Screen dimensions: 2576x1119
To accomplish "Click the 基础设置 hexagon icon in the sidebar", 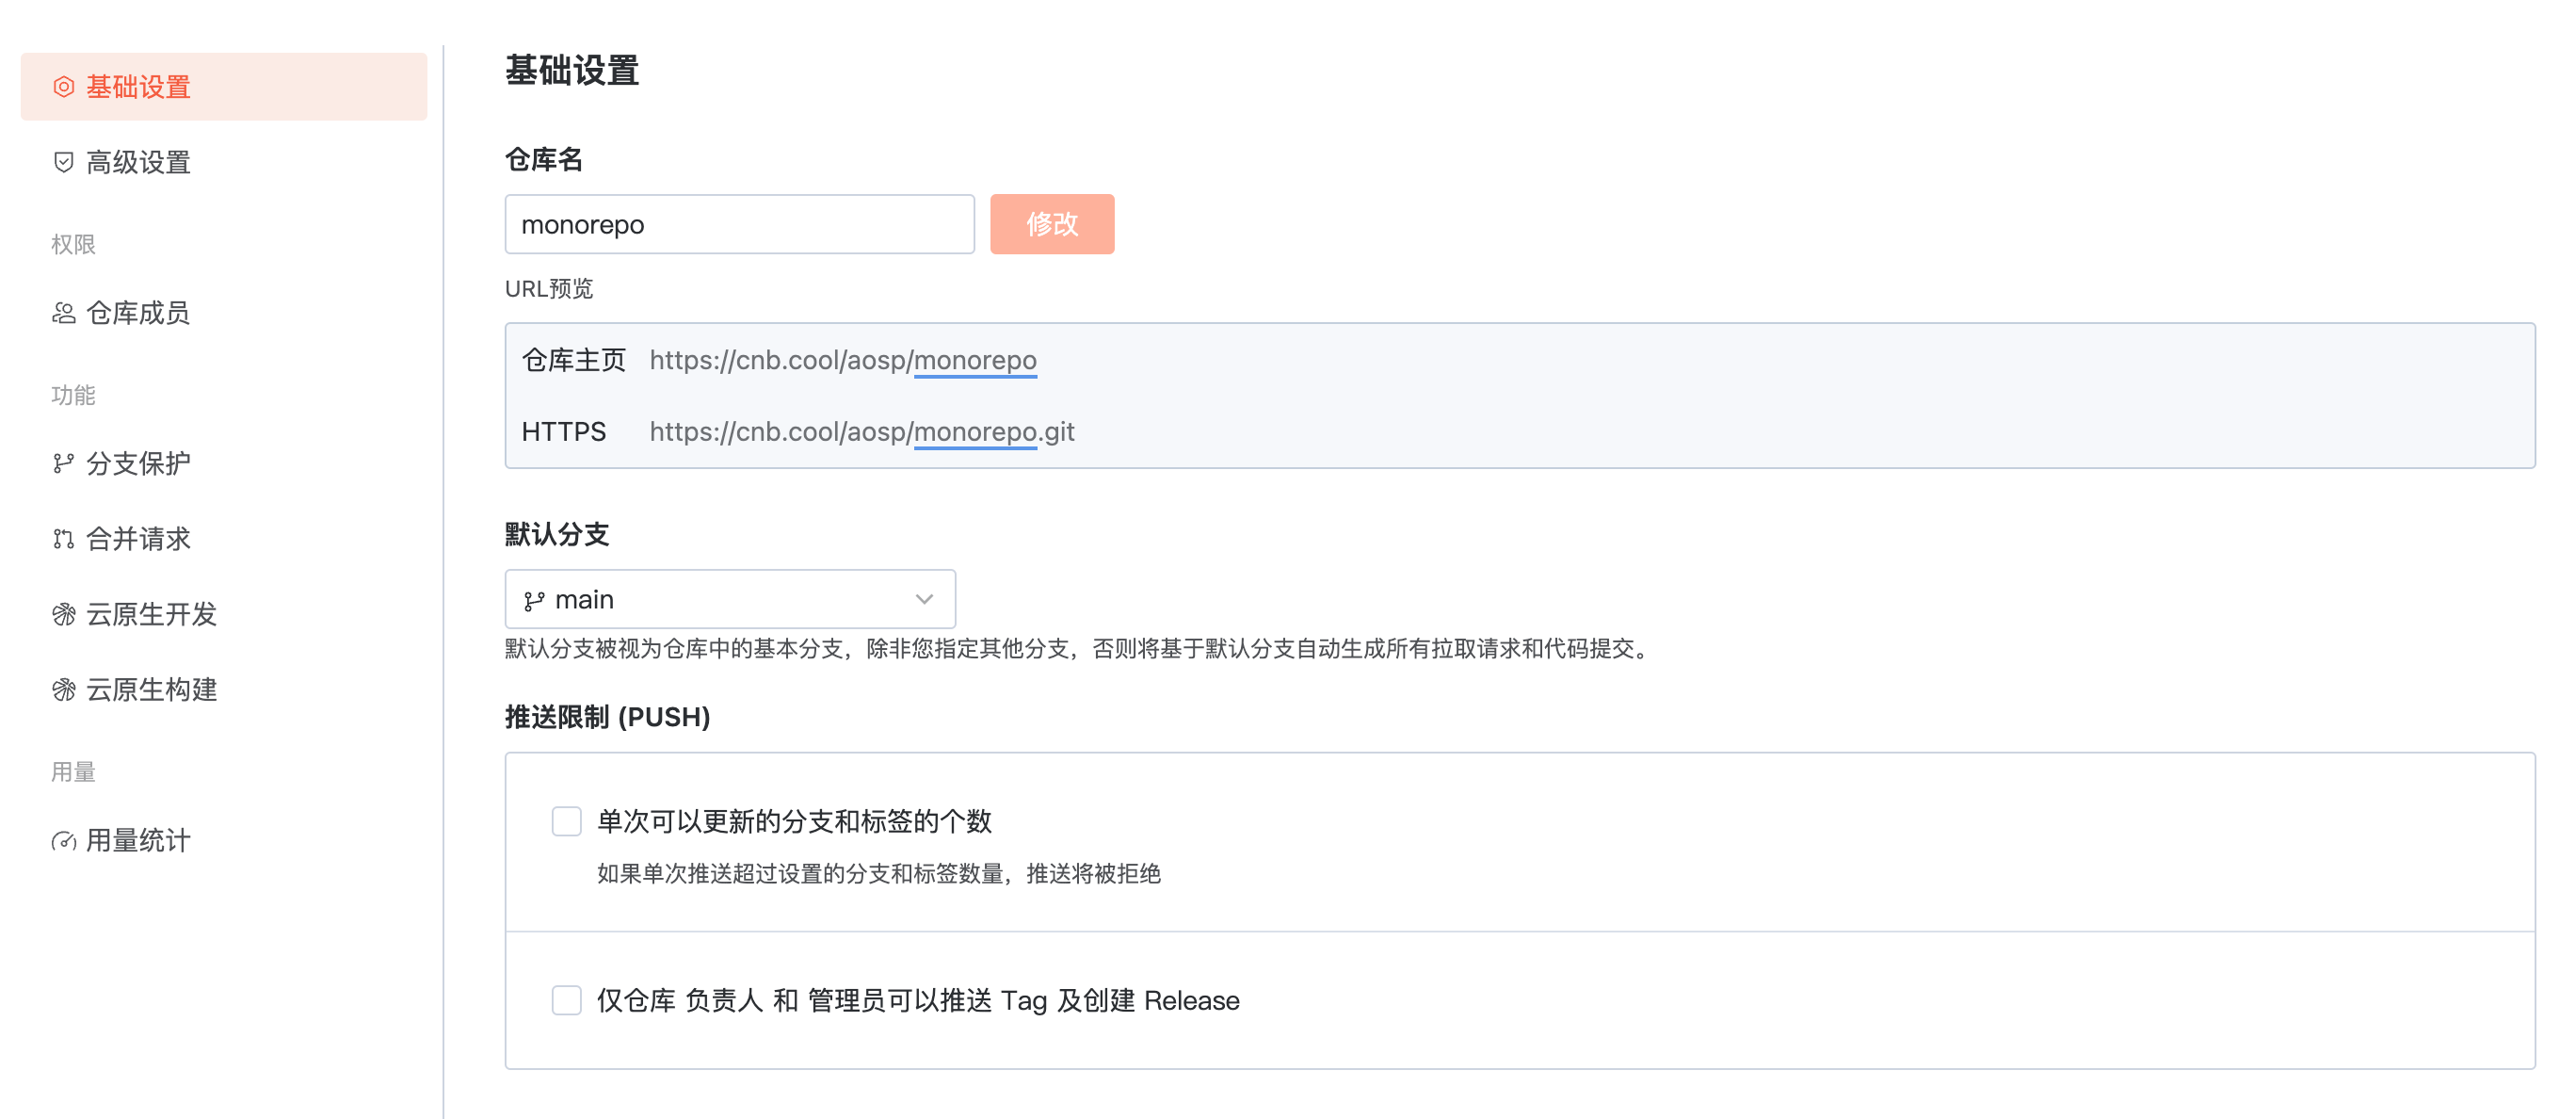I will pos(64,87).
